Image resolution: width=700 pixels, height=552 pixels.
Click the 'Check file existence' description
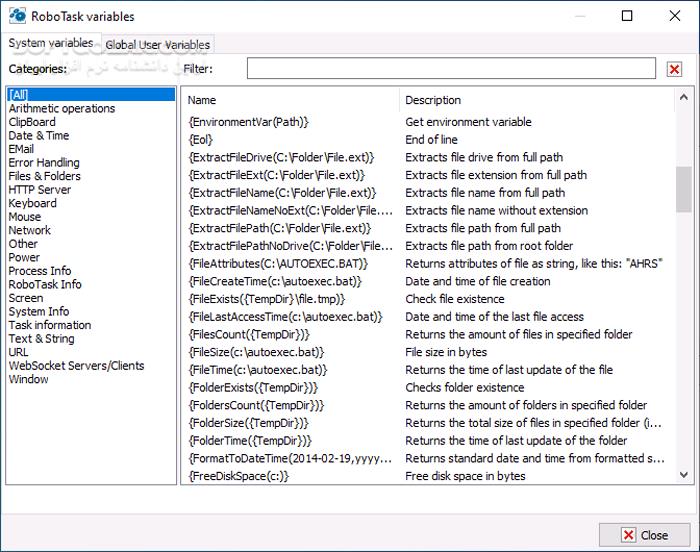455,299
